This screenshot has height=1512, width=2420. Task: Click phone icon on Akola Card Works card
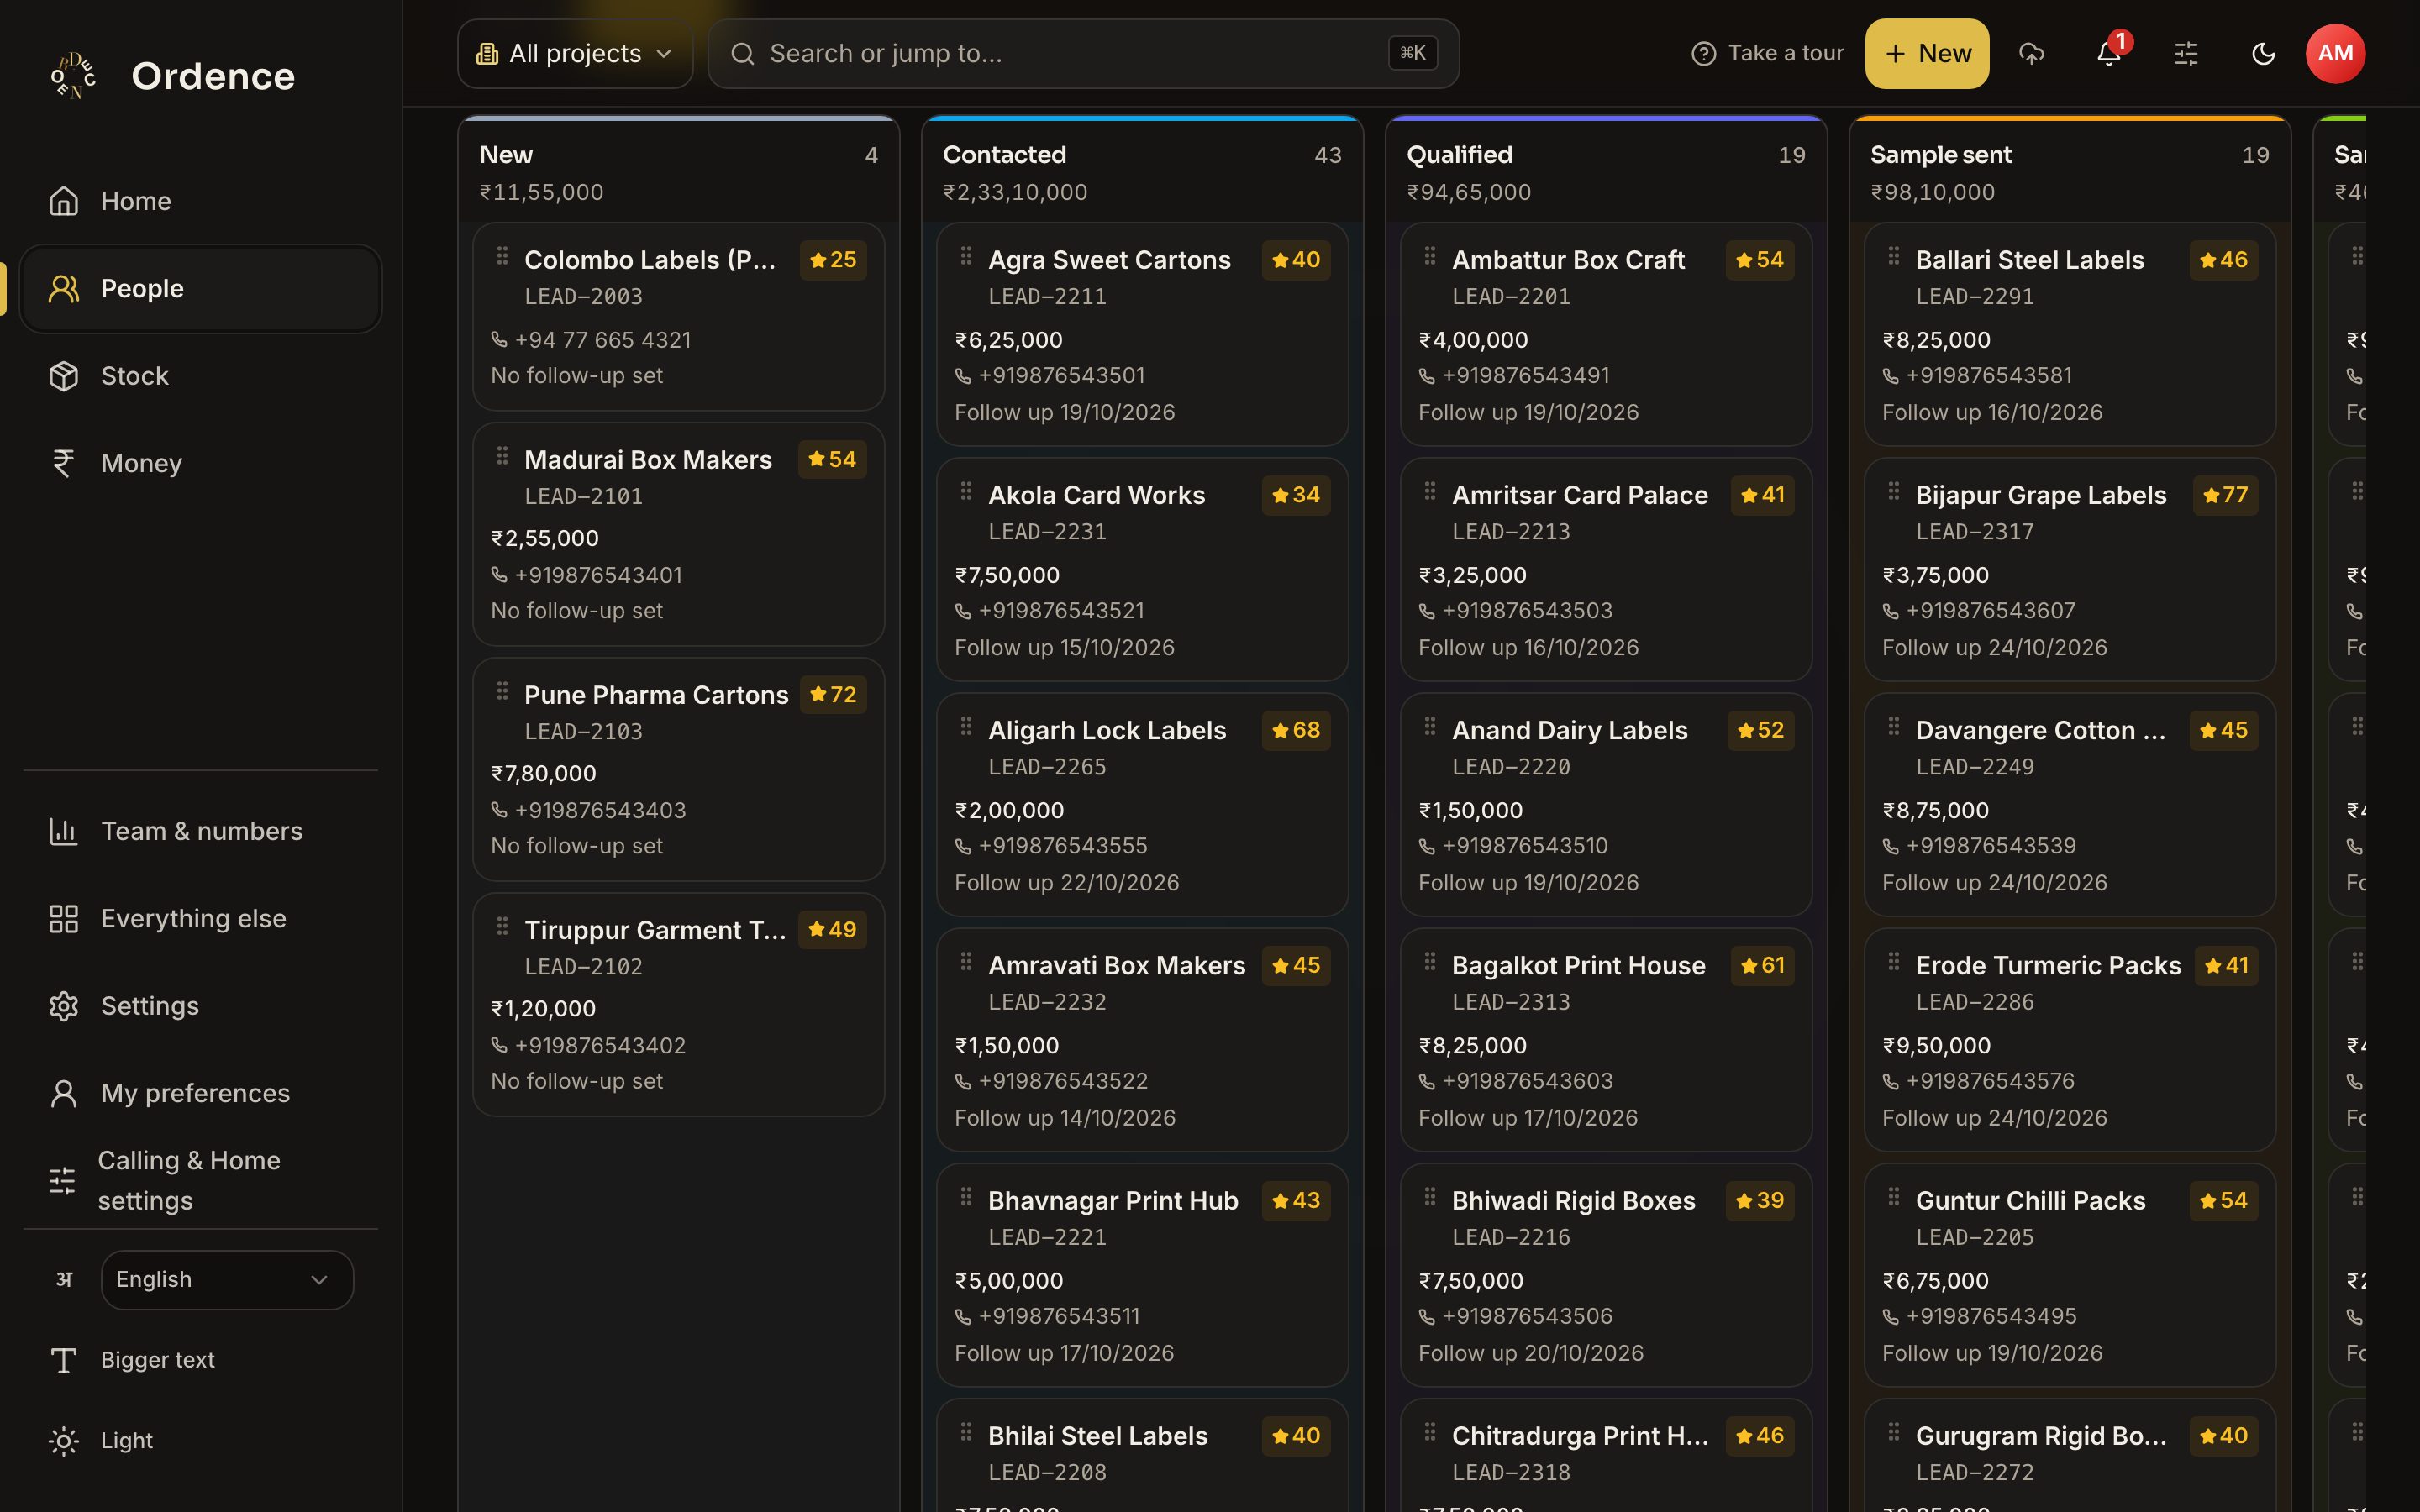(963, 611)
